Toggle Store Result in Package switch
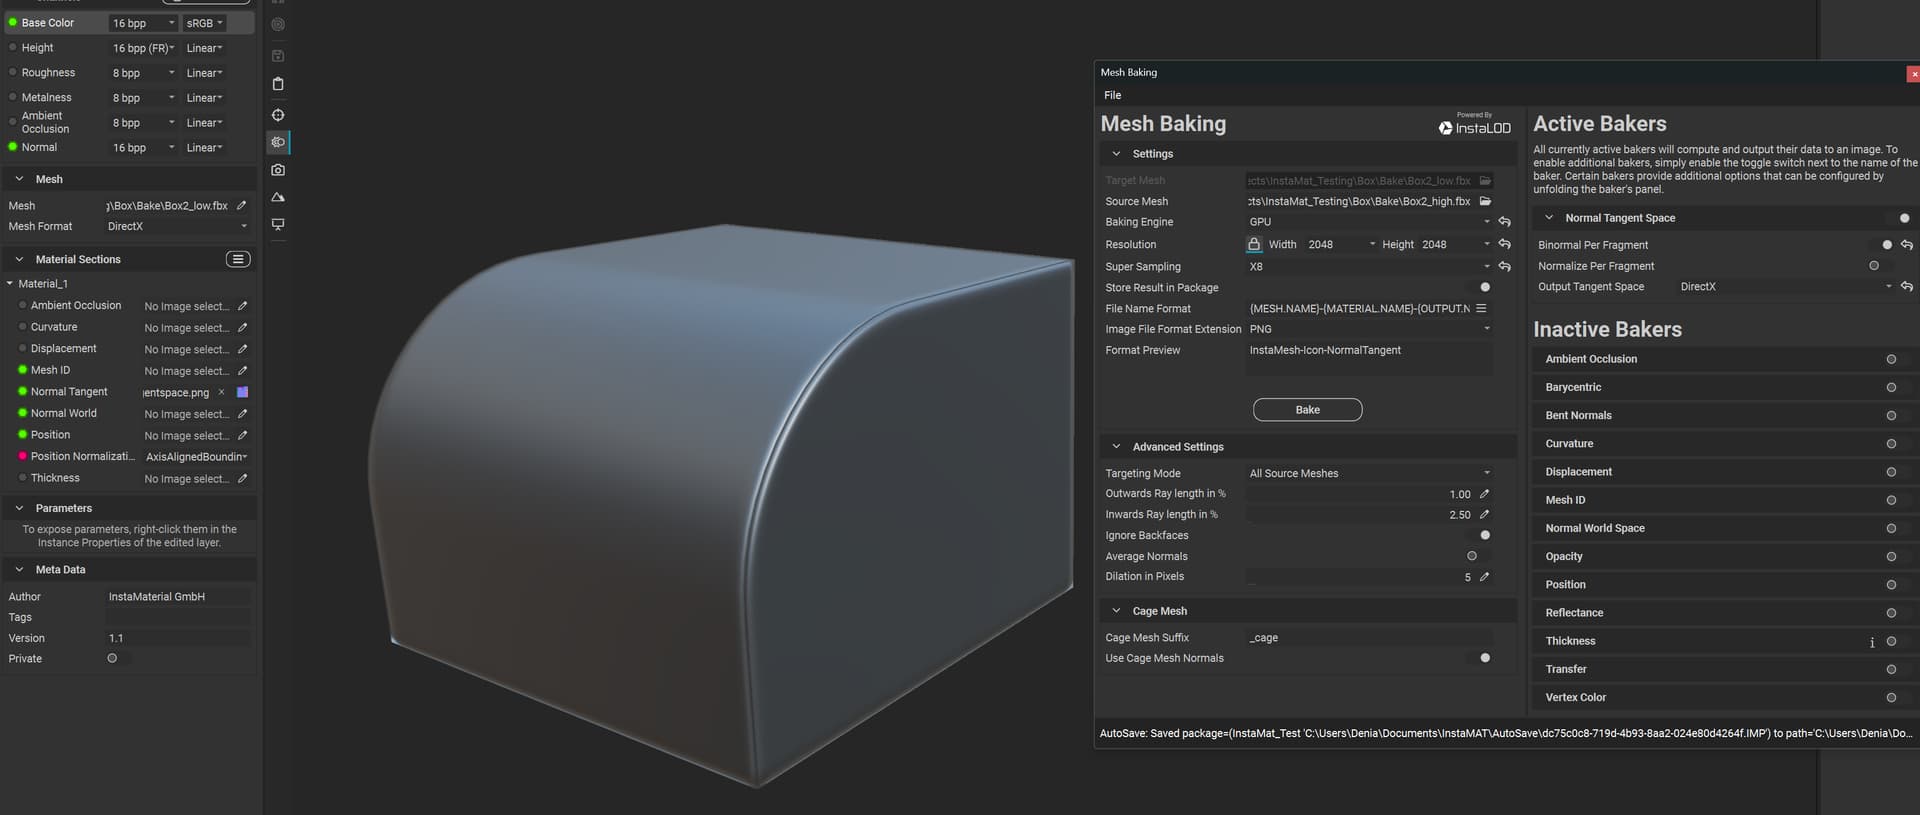Image resolution: width=1920 pixels, height=815 pixels. click(1480, 287)
